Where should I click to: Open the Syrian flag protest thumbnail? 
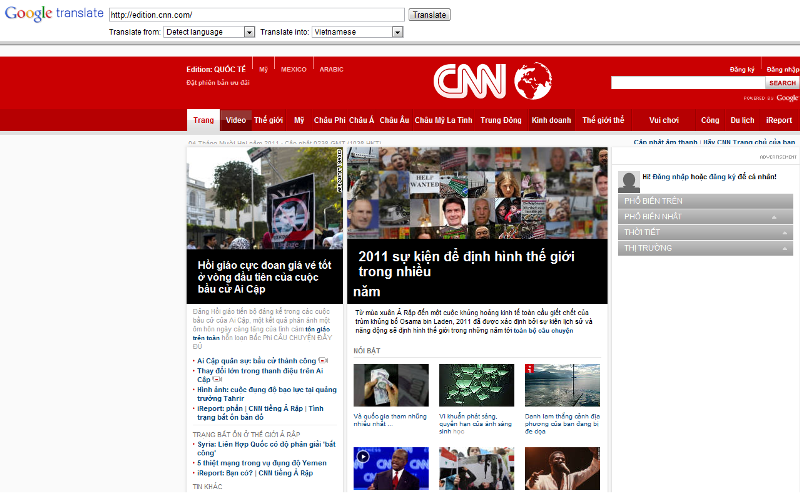pos(477,468)
